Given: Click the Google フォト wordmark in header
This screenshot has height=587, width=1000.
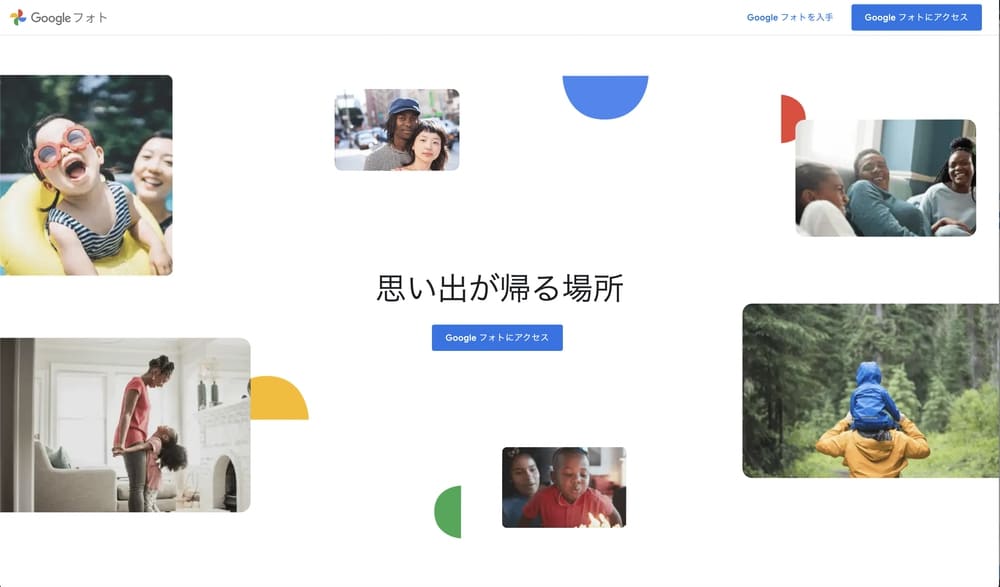Looking at the screenshot, I should click(69, 18).
